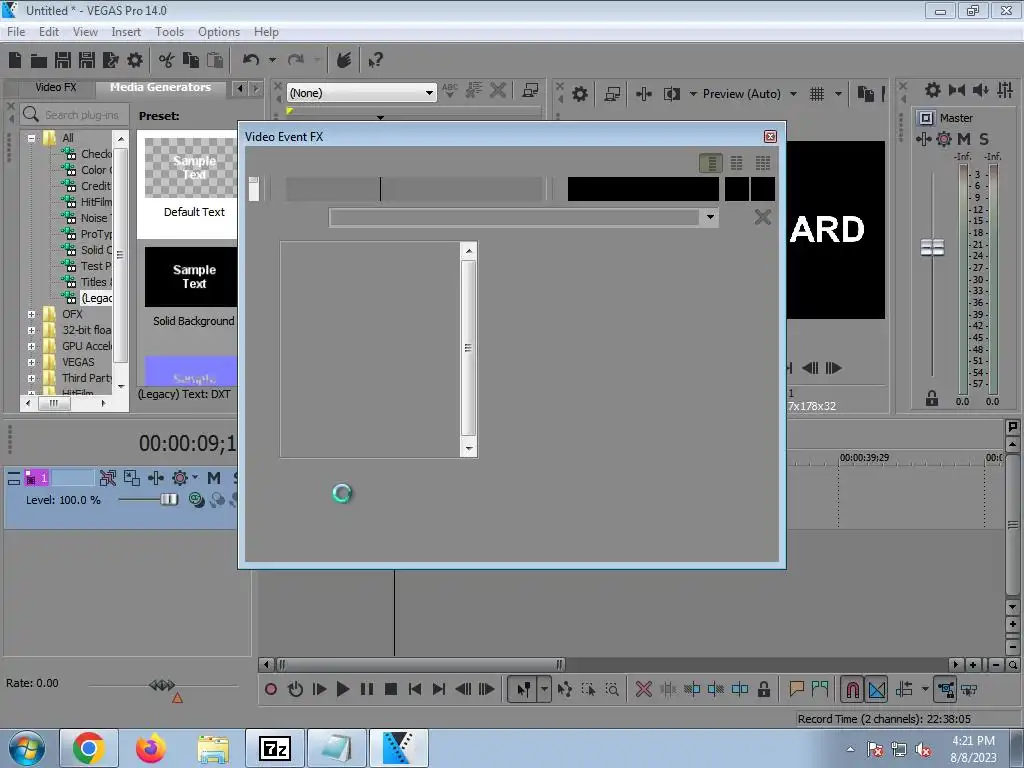Toggle the Master fader lock icon
The width and height of the screenshot is (1024, 768).
click(x=932, y=398)
